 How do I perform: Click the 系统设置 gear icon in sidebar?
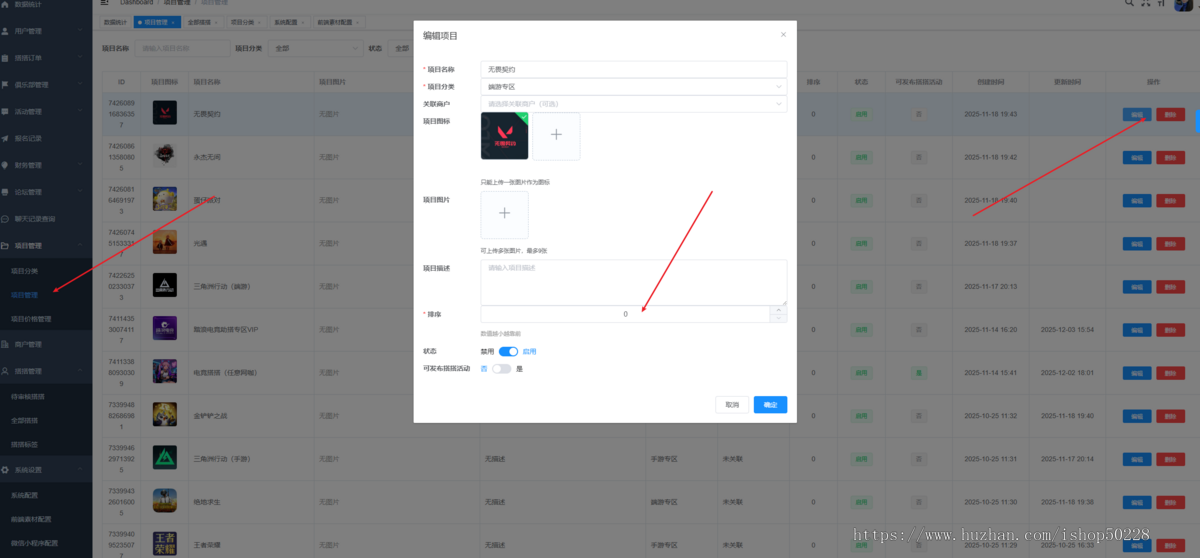tap(6, 469)
